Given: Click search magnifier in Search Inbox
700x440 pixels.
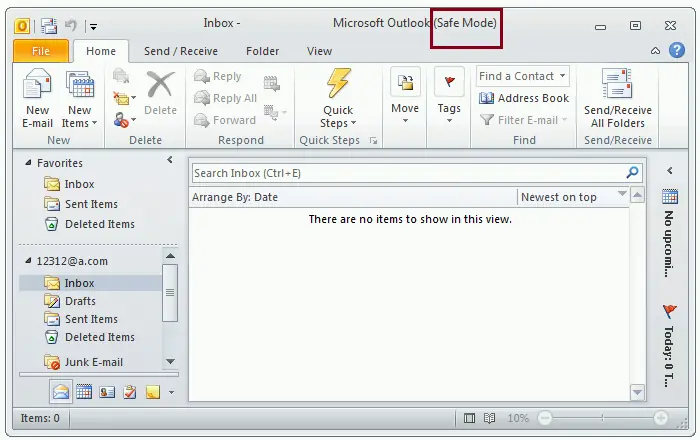Looking at the screenshot, I should pyautogui.click(x=632, y=172).
